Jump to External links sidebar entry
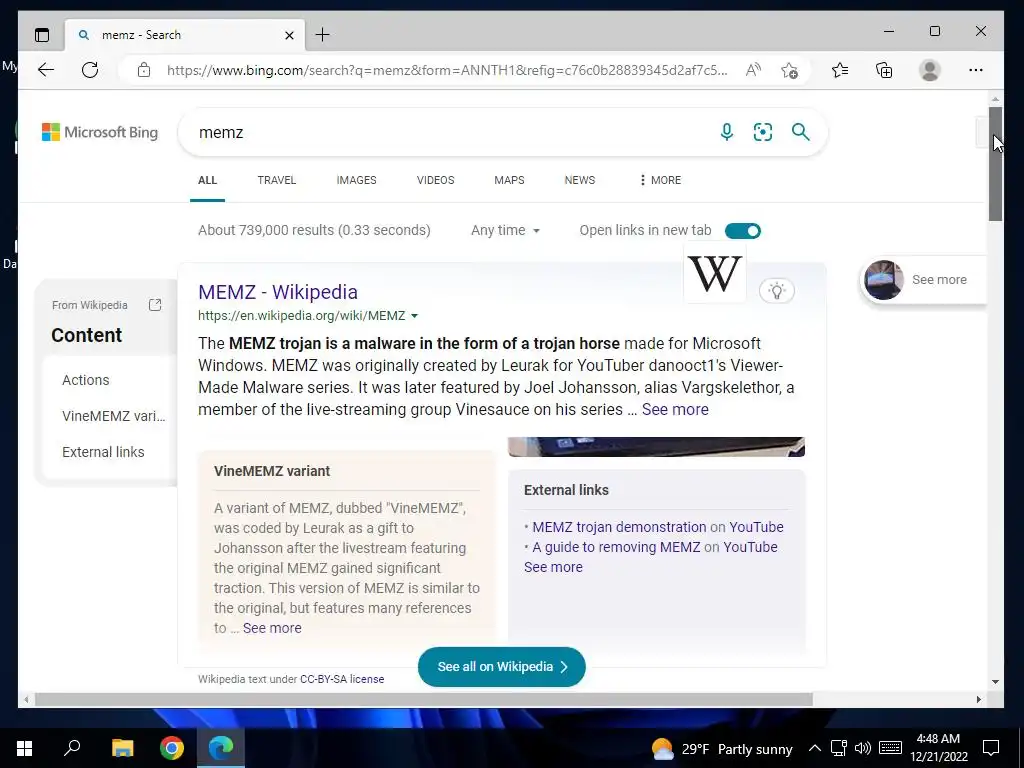The image size is (1024, 768). pos(103,452)
